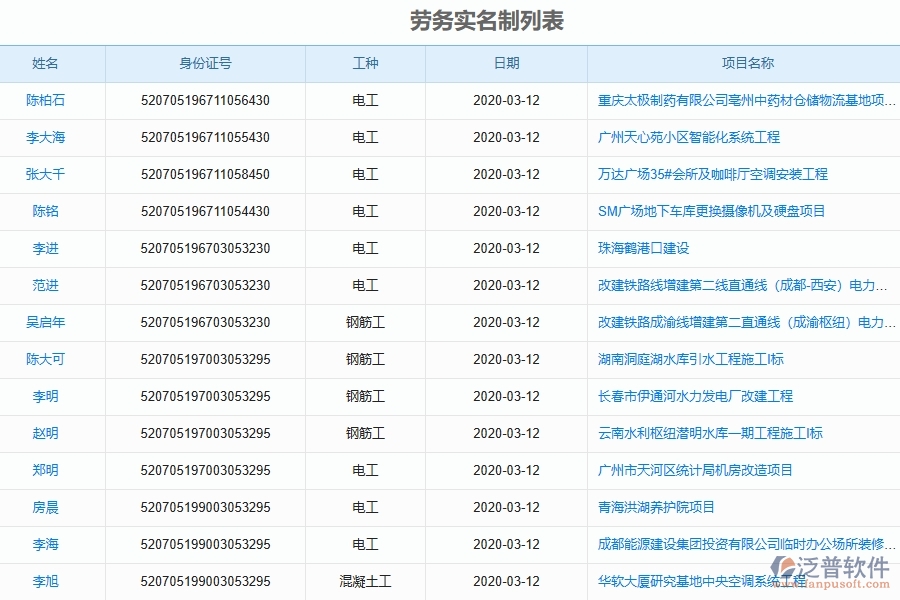Image resolution: width=900 pixels, height=600 pixels.
Task: Click the 身份证号 column header
Action: point(204,63)
